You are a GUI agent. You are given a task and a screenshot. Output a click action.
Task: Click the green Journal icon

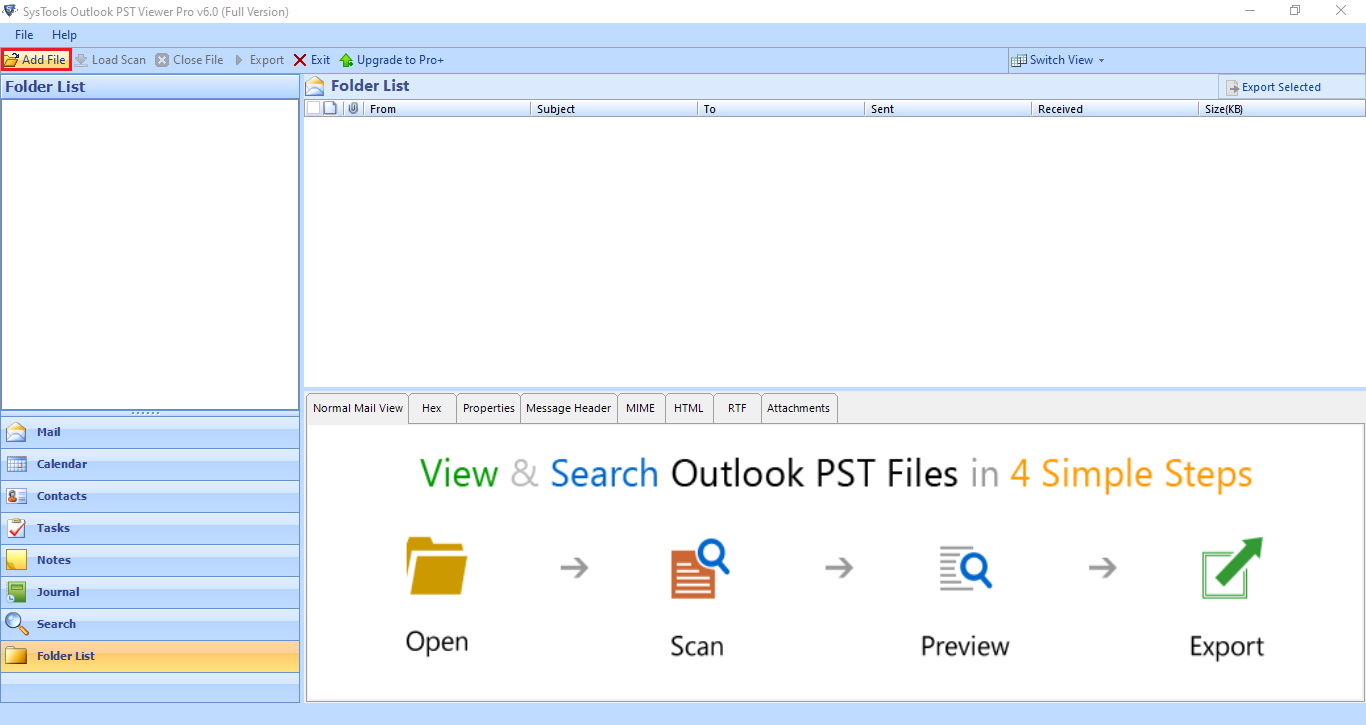click(16, 592)
